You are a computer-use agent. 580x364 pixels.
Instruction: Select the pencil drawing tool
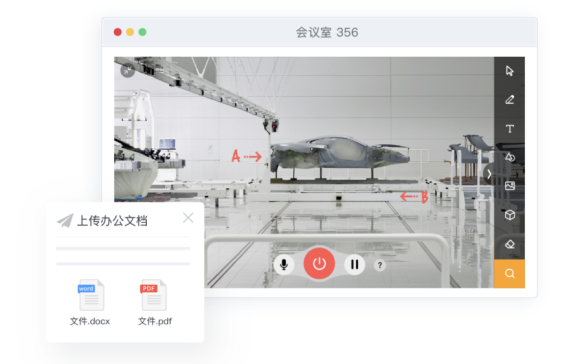click(509, 100)
